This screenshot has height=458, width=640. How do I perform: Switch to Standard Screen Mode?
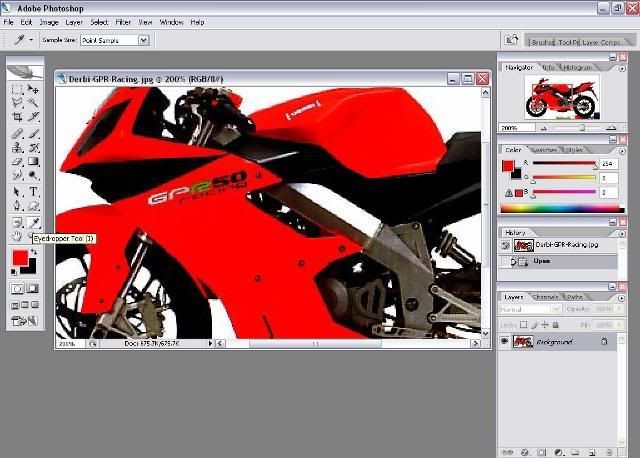(x=15, y=305)
